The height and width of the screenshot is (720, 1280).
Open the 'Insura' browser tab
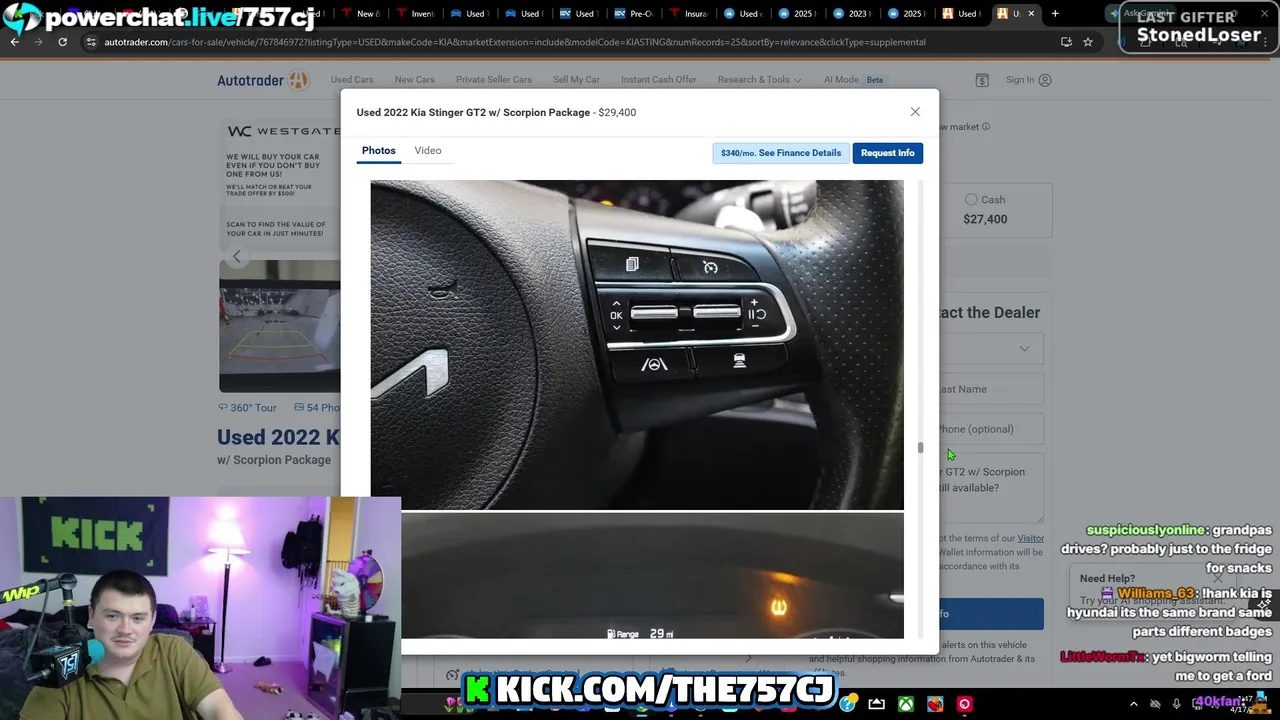pos(686,14)
